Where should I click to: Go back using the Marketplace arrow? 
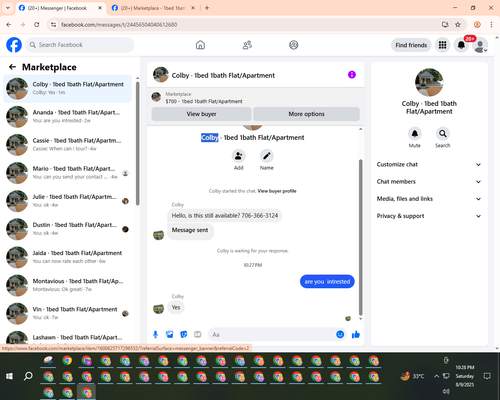[x=13, y=67]
